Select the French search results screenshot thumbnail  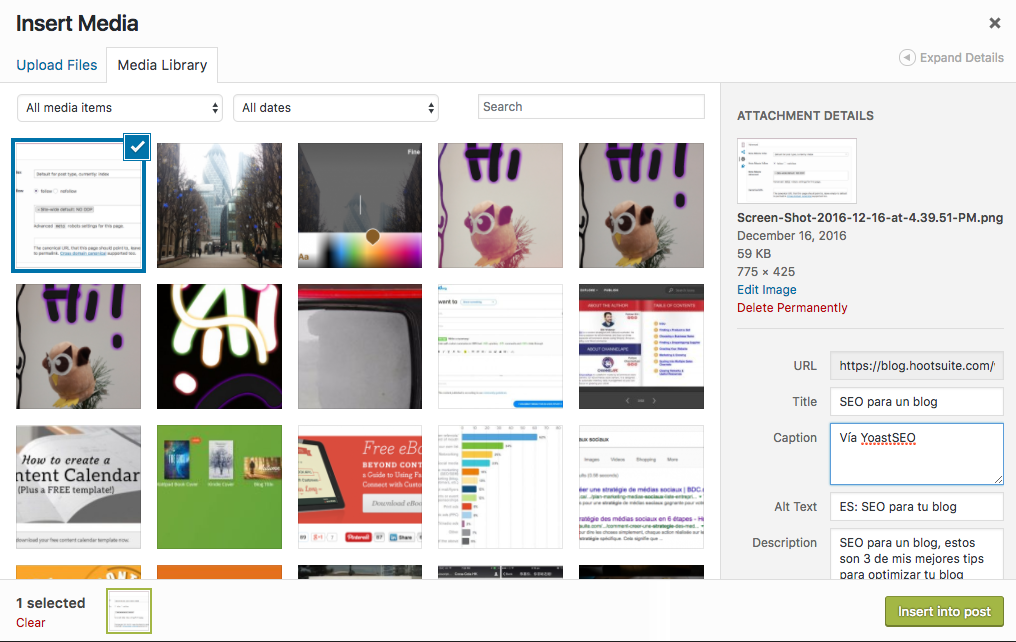tap(641, 487)
